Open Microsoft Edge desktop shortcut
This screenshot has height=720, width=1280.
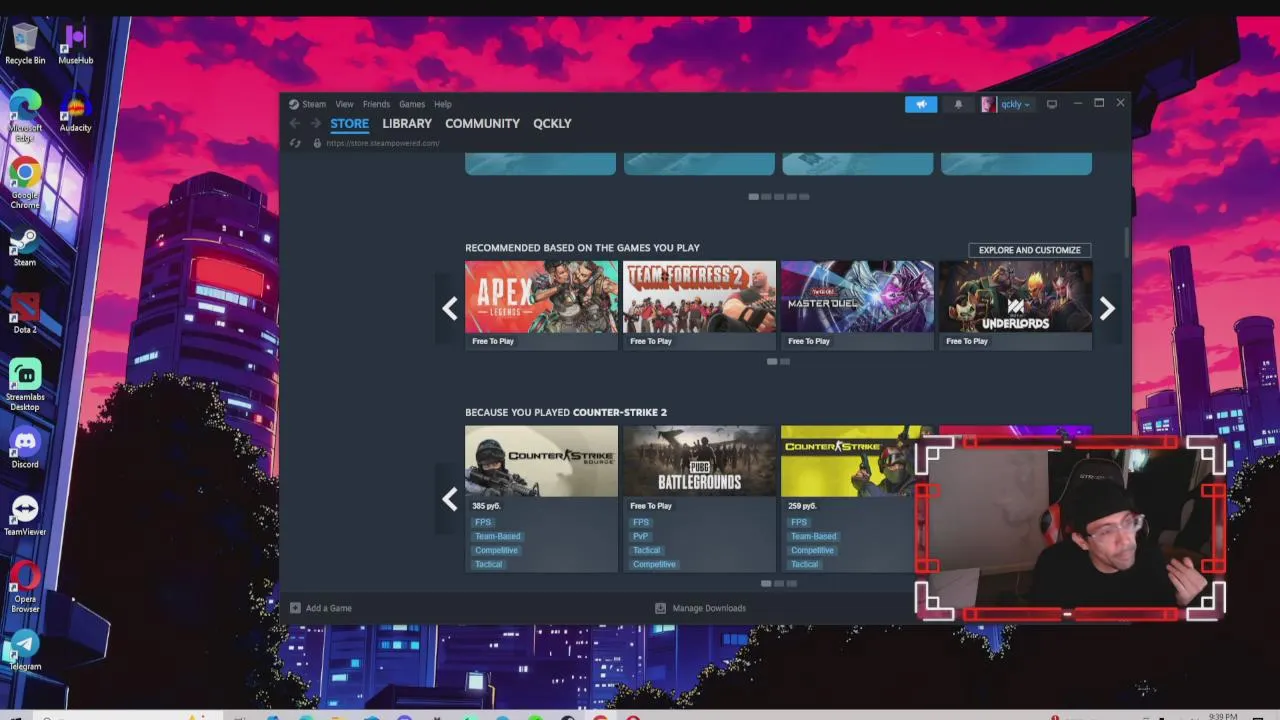click(x=25, y=115)
